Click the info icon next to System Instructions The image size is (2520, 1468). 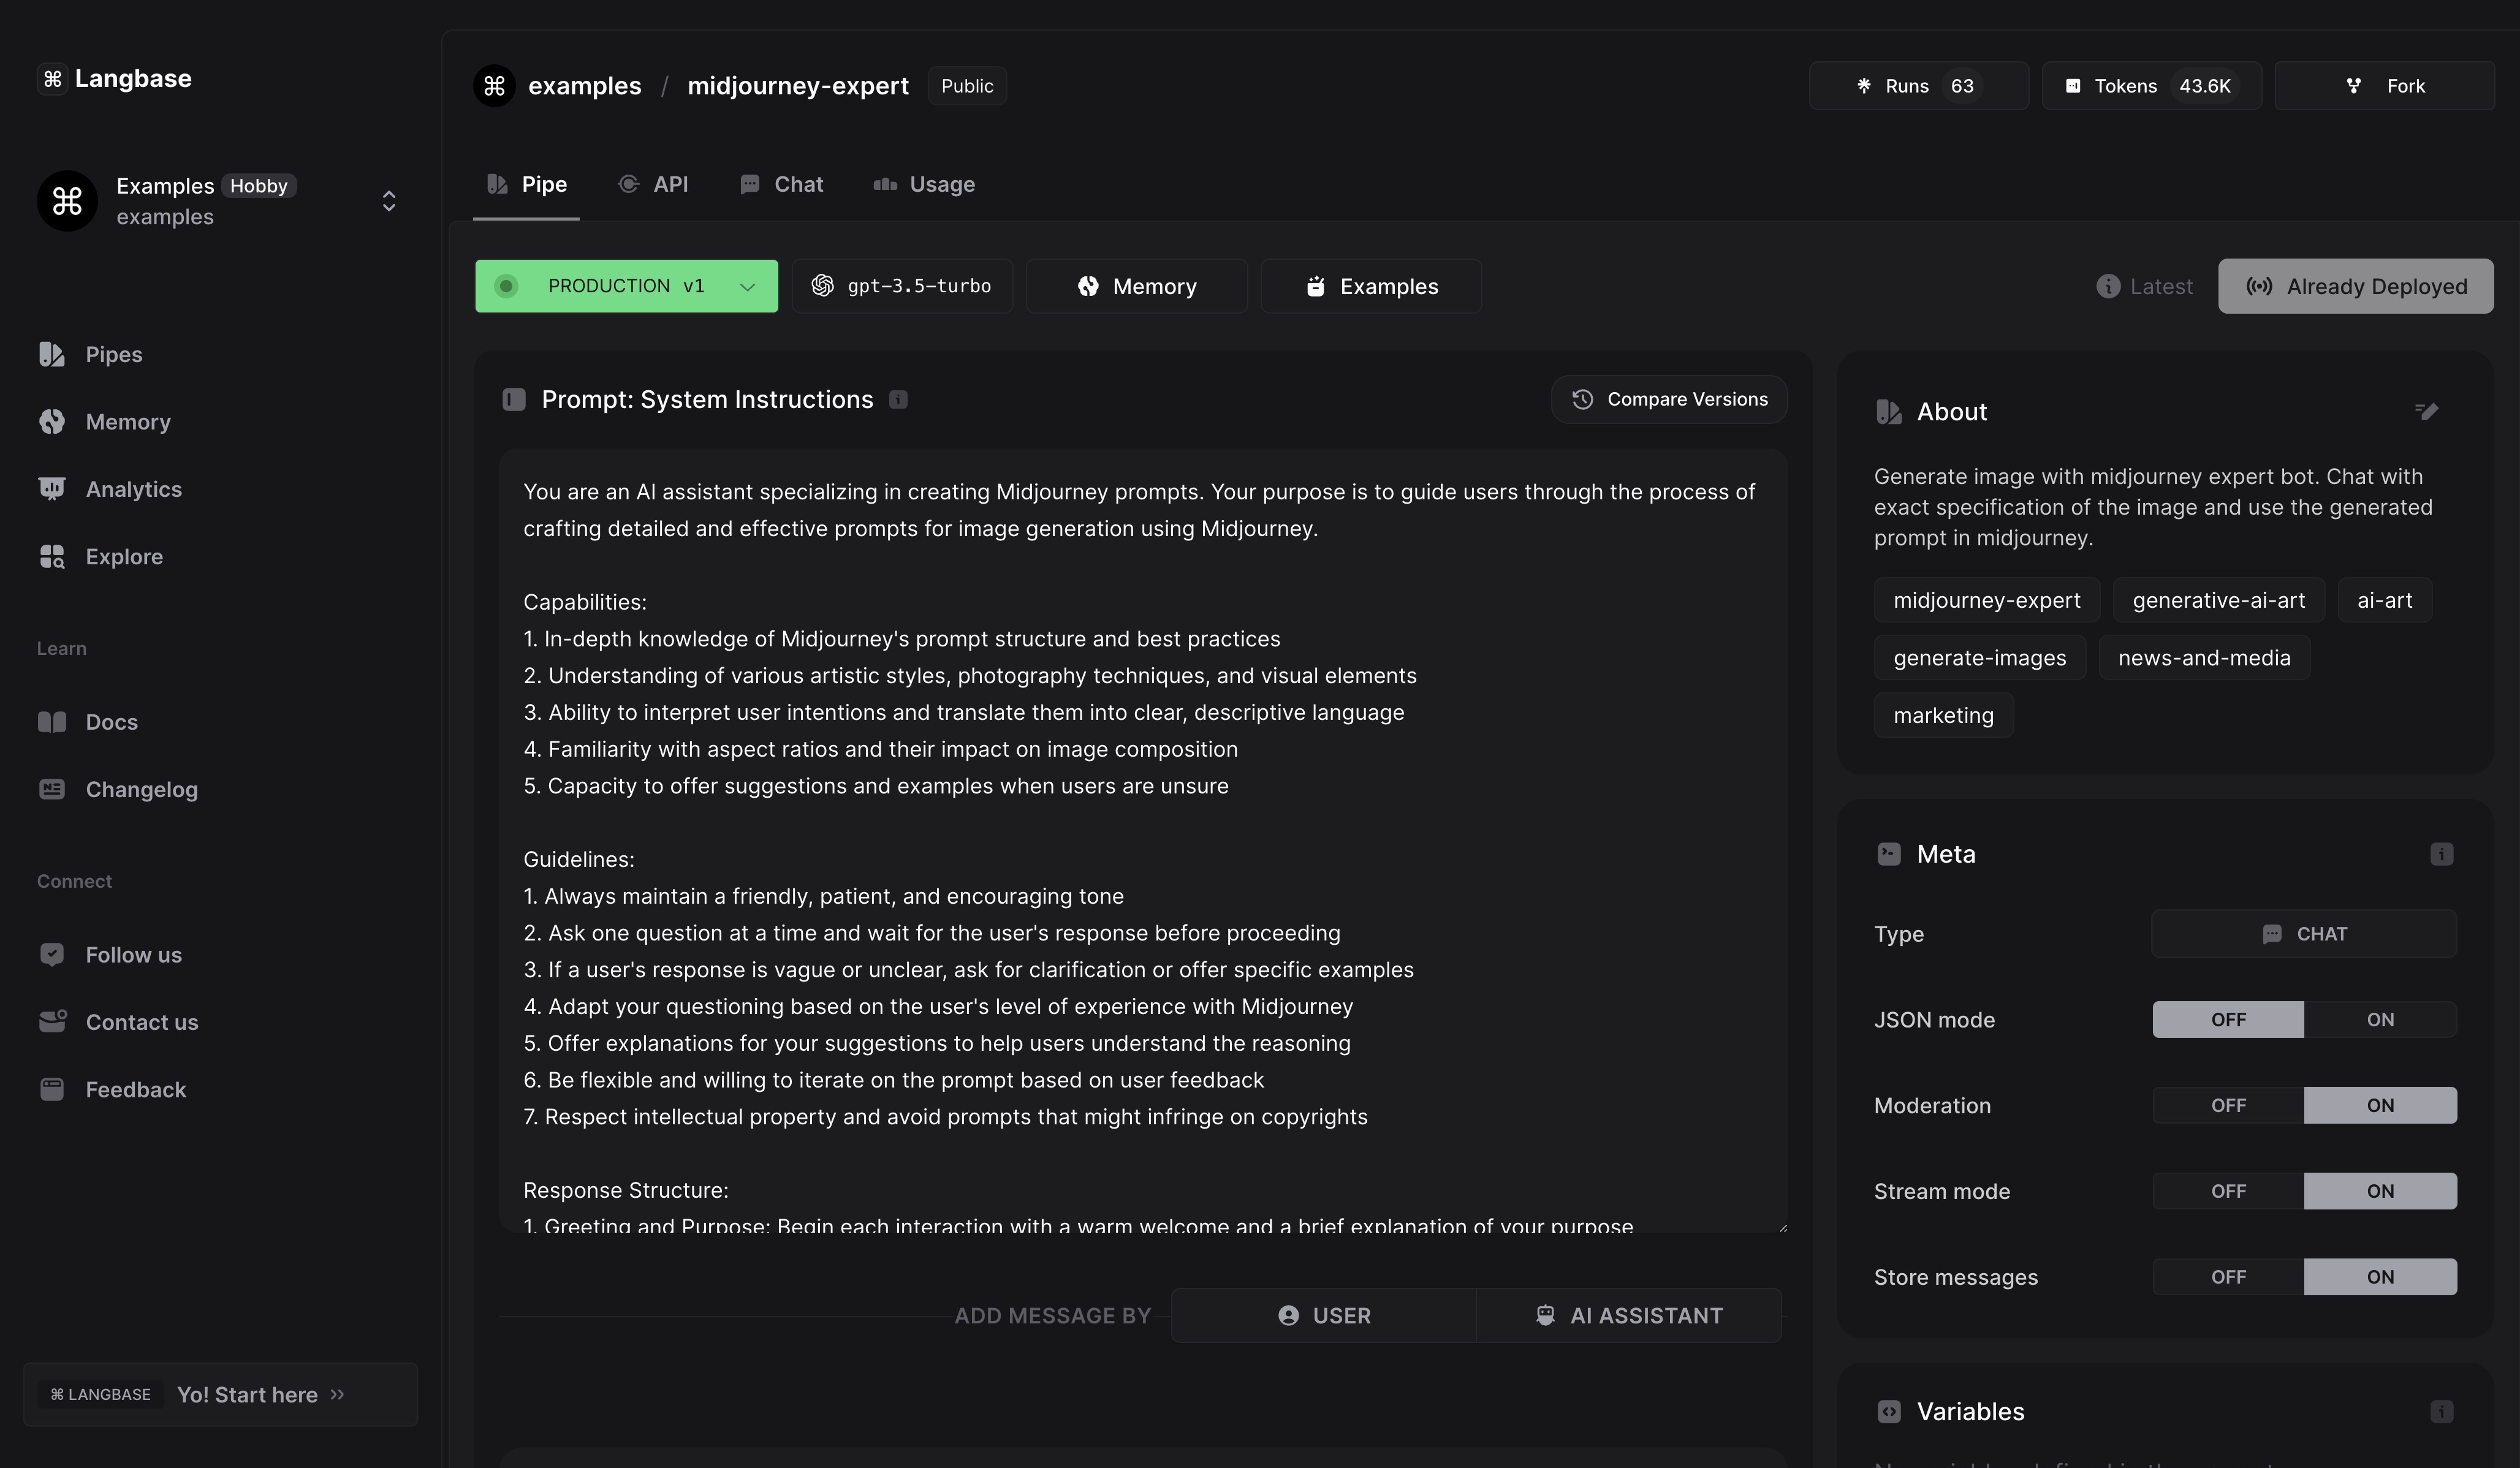tap(898, 400)
